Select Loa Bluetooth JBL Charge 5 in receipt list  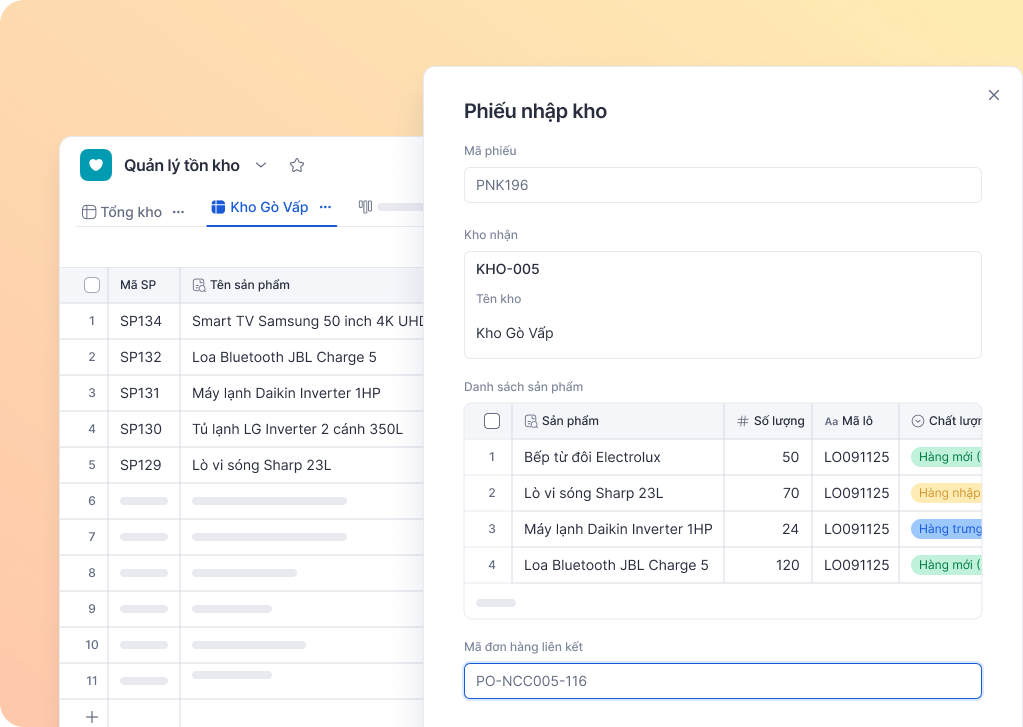click(616, 565)
